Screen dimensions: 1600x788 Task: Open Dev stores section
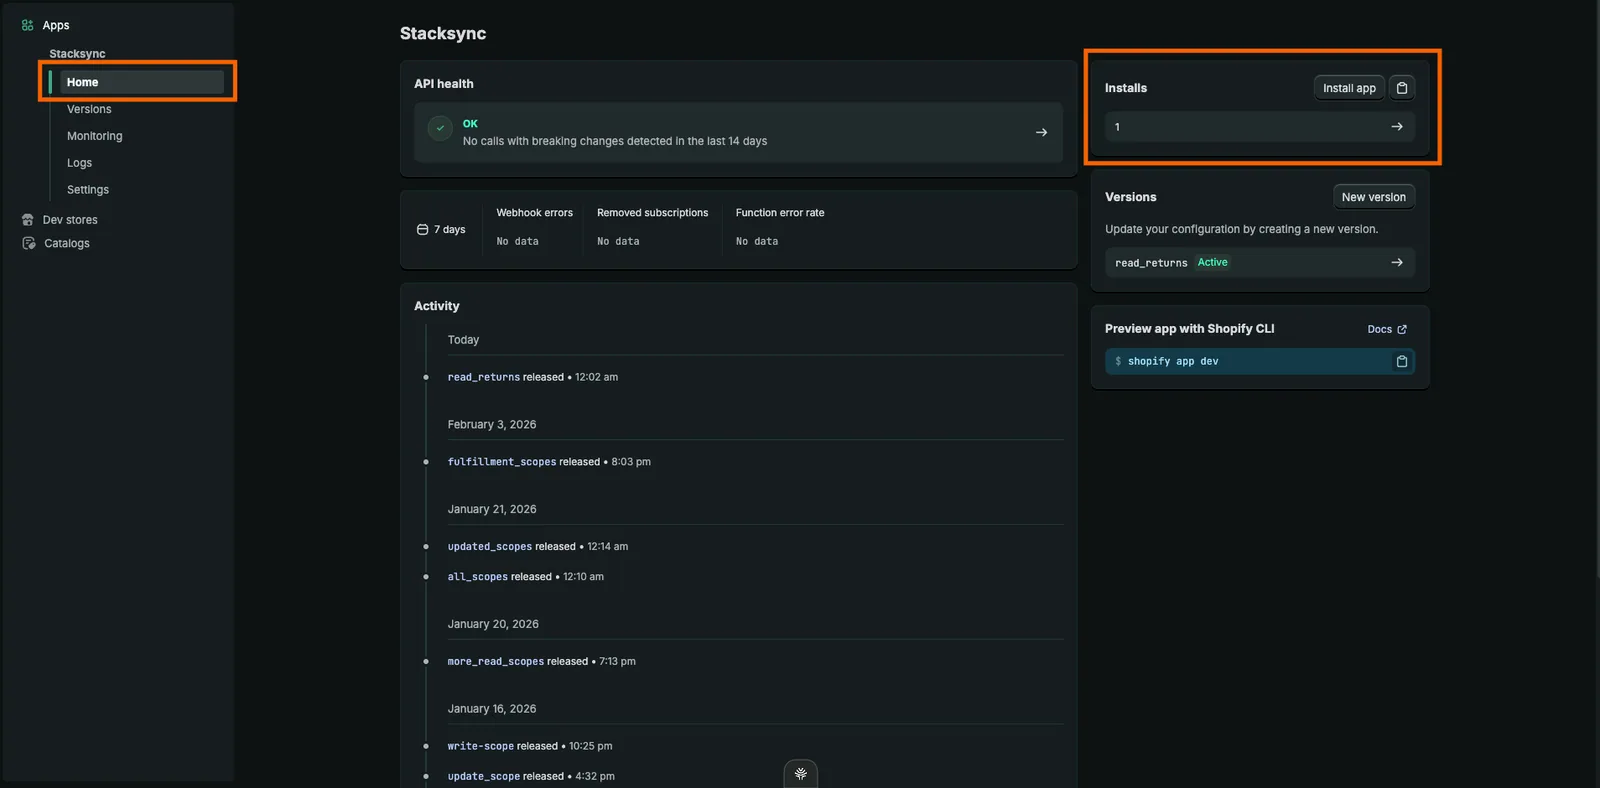point(70,220)
